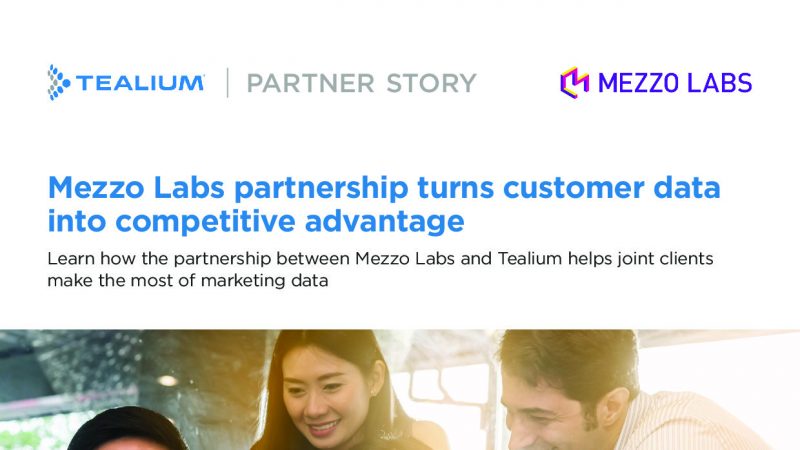Click the PARTNER word in header
Viewport: 800px width, 450px height.
[x=311, y=83]
